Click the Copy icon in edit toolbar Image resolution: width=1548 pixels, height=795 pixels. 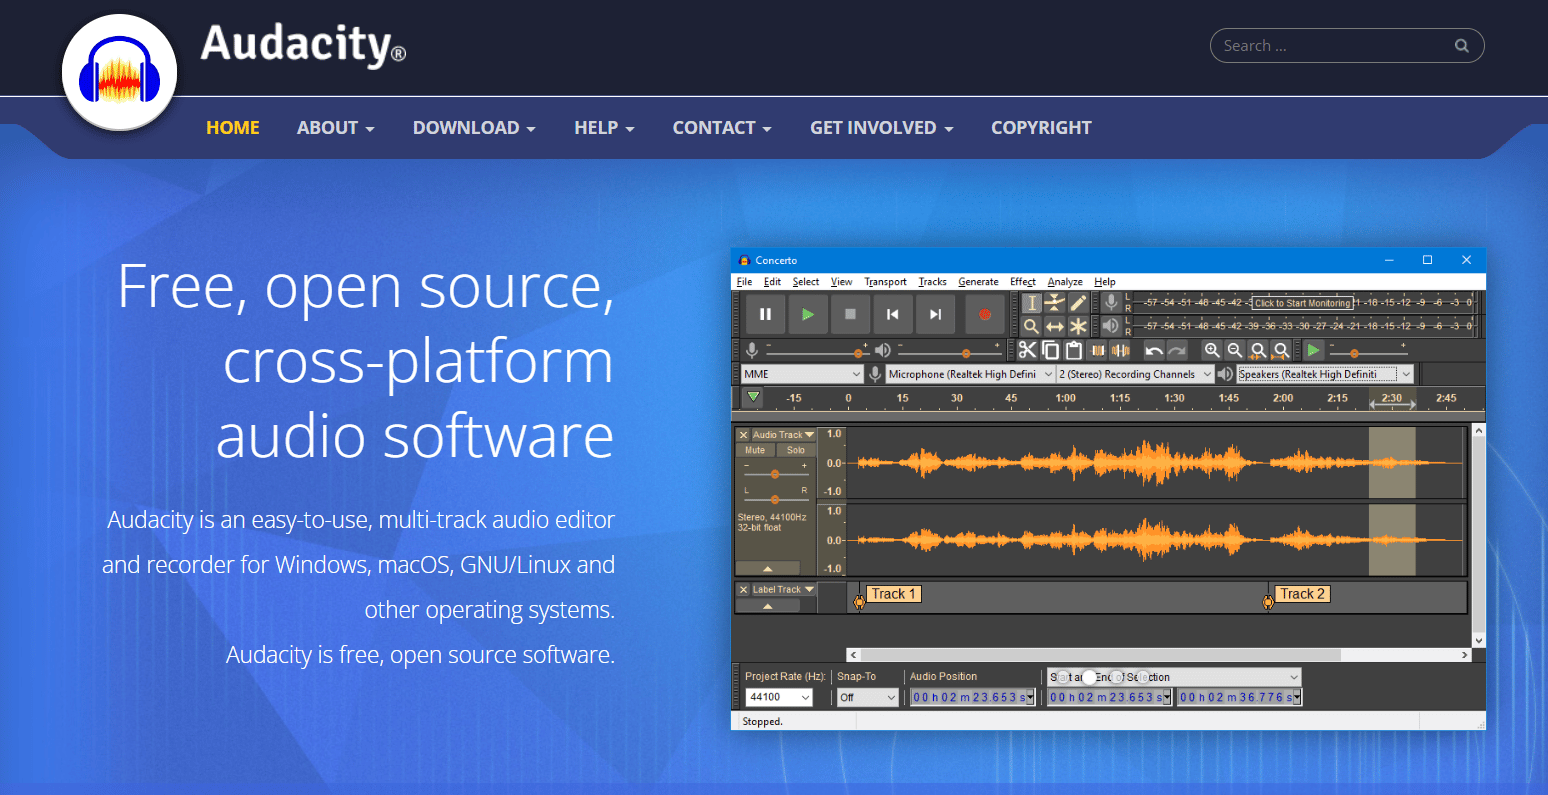point(1050,350)
